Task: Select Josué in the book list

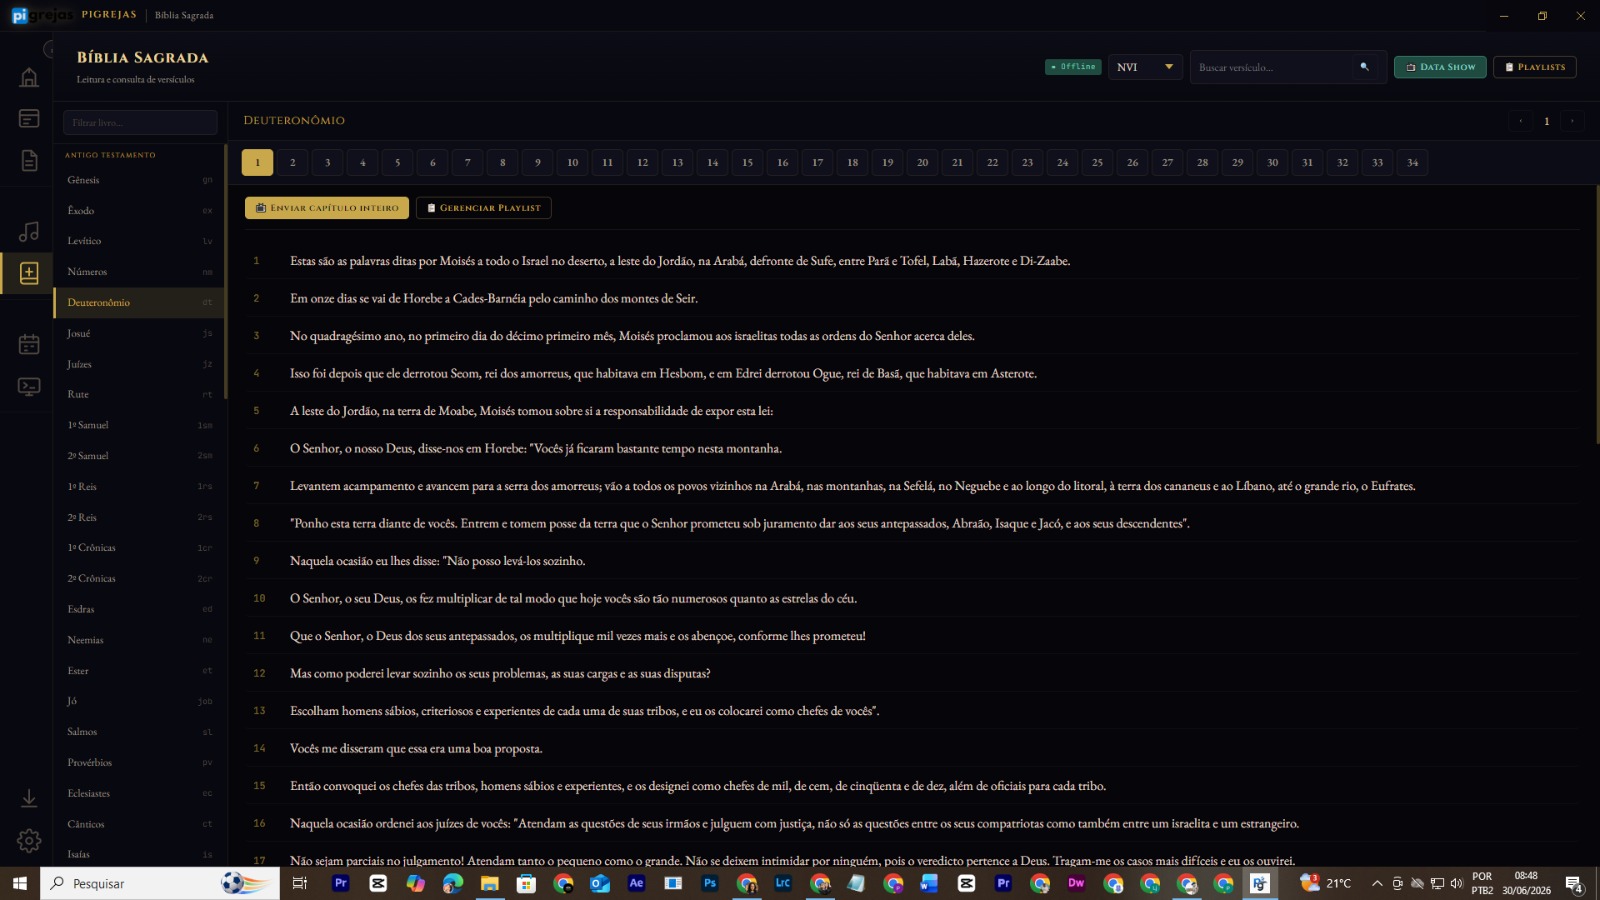Action: click(139, 334)
